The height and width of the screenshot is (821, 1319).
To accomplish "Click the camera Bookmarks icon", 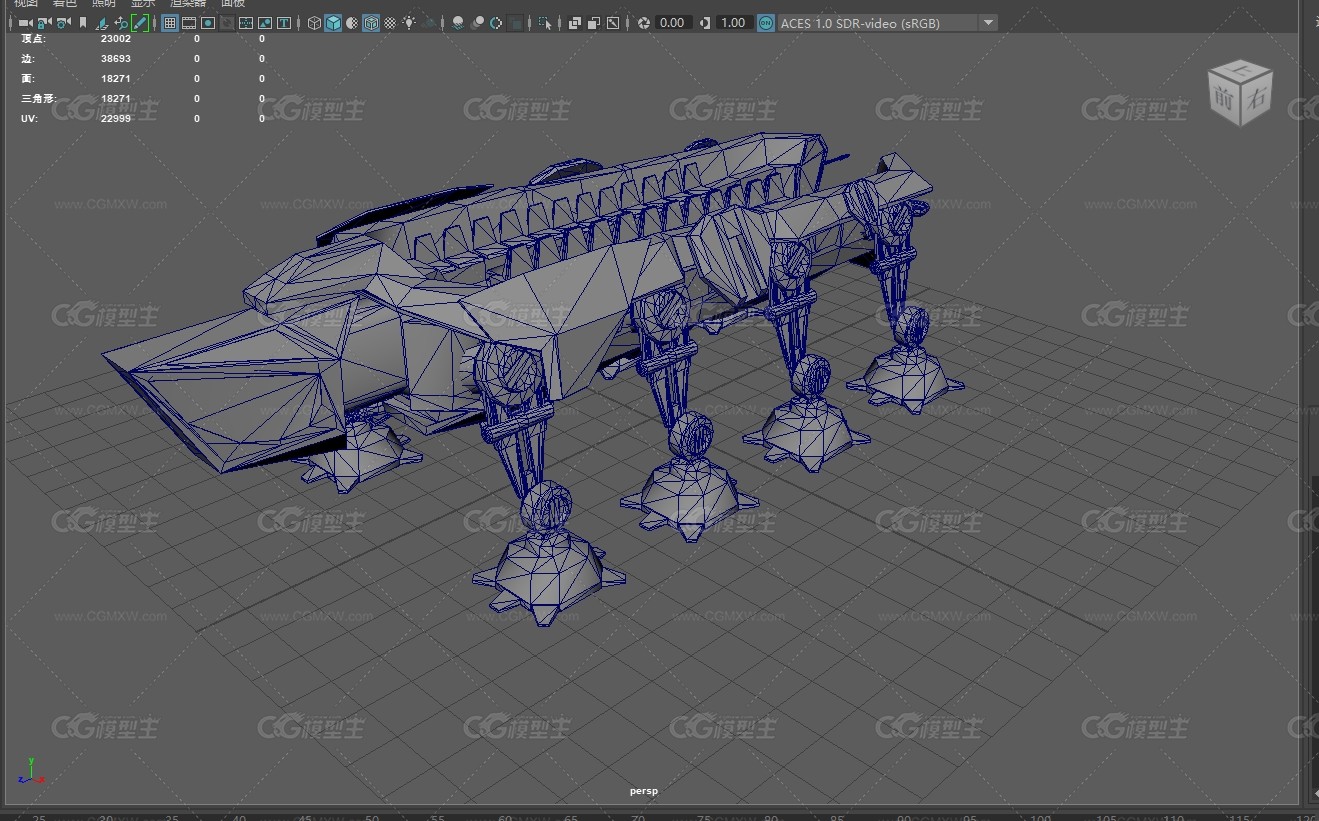I will (x=83, y=22).
